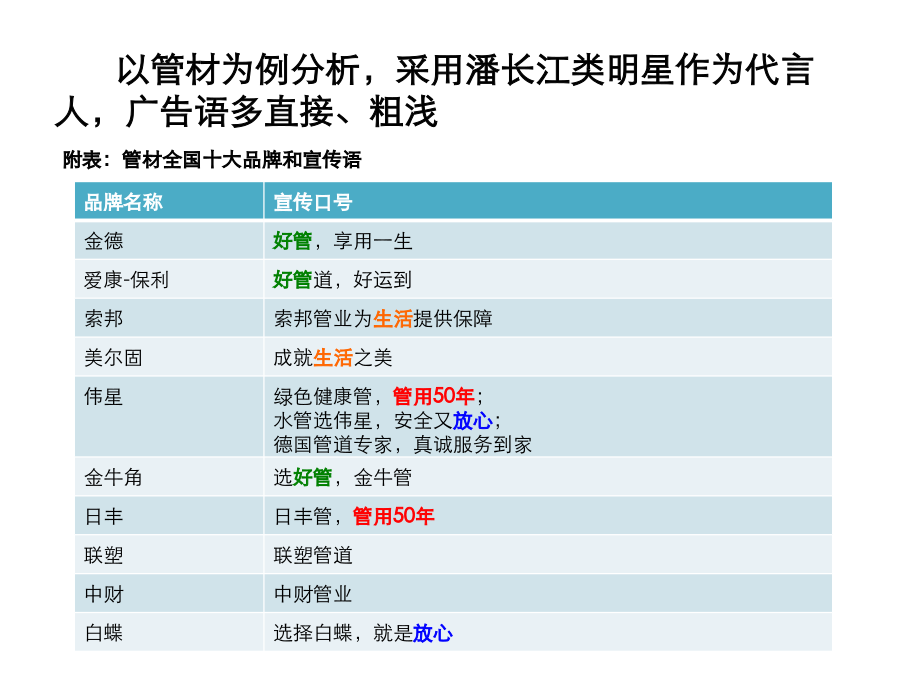Click the slogan 好管道，好运到

pos(343,280)
